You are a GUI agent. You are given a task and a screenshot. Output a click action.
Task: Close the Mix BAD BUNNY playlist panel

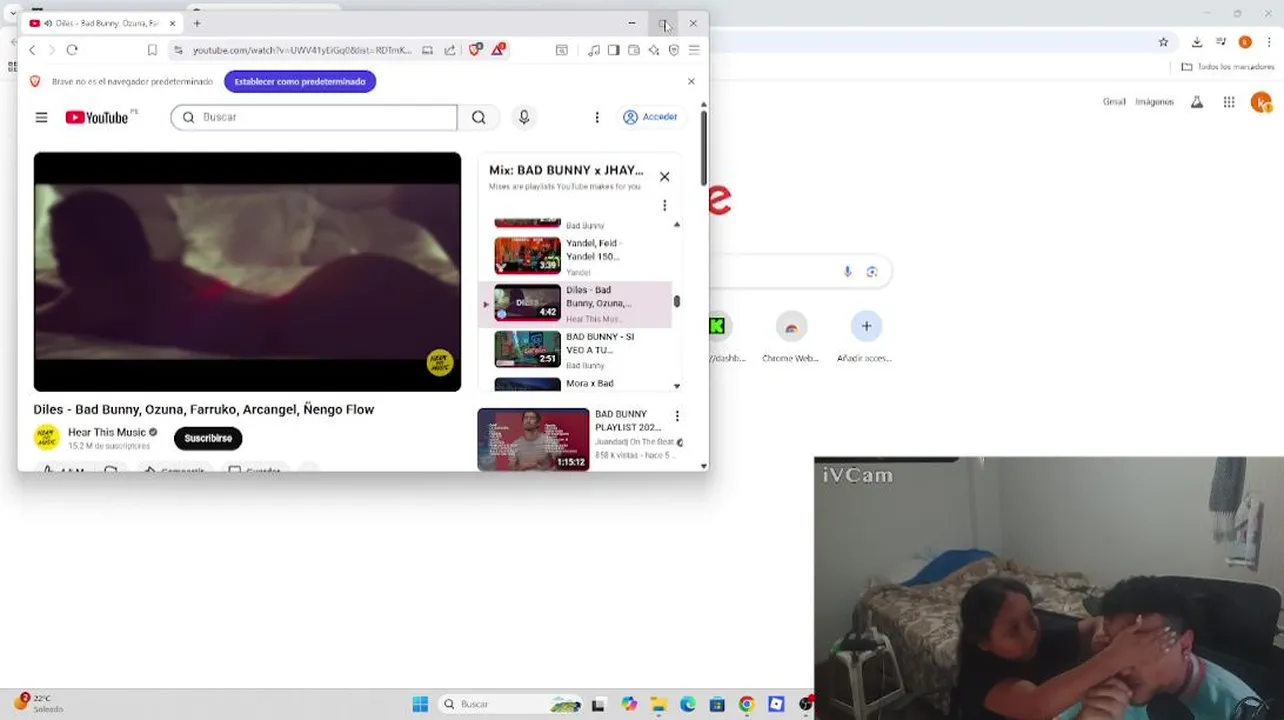click(664, 177)
